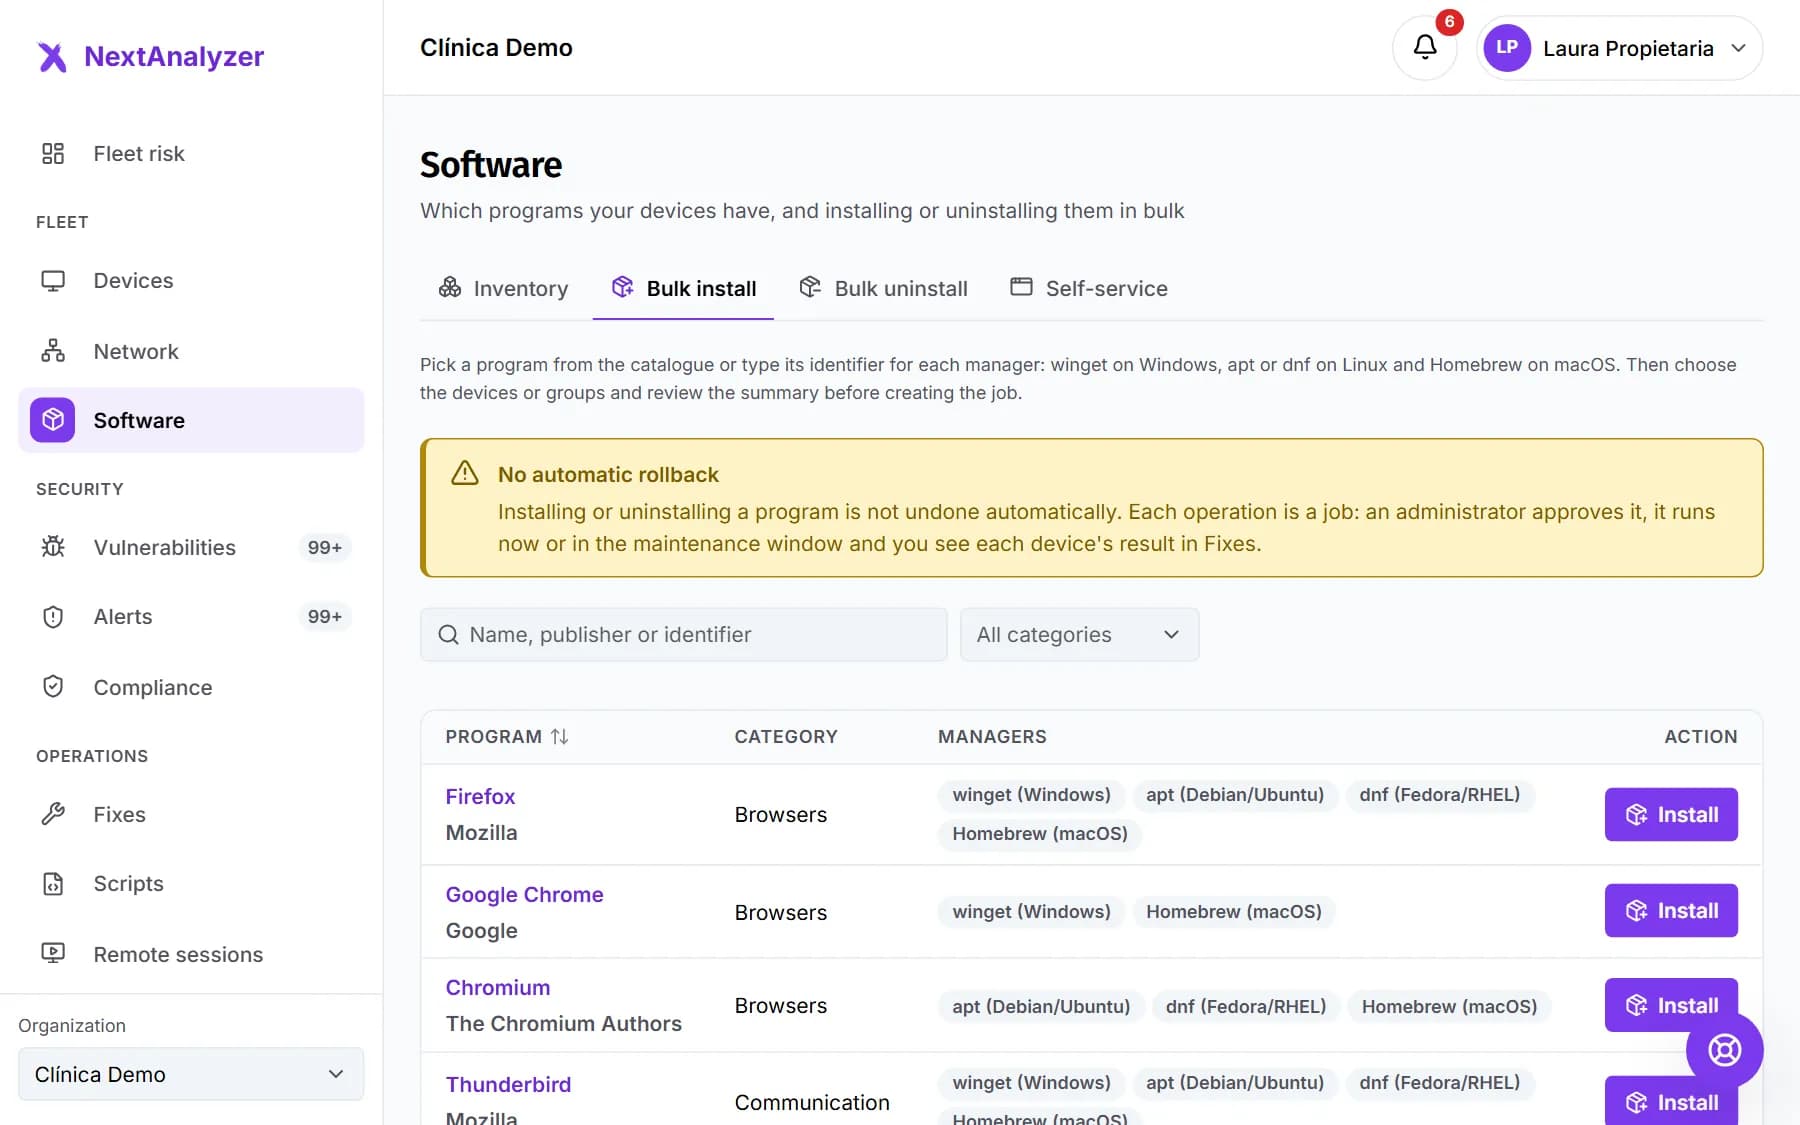
Task: Open Remote sessions in sidebar
Action: pyautogui.click(x=191, y=954)
